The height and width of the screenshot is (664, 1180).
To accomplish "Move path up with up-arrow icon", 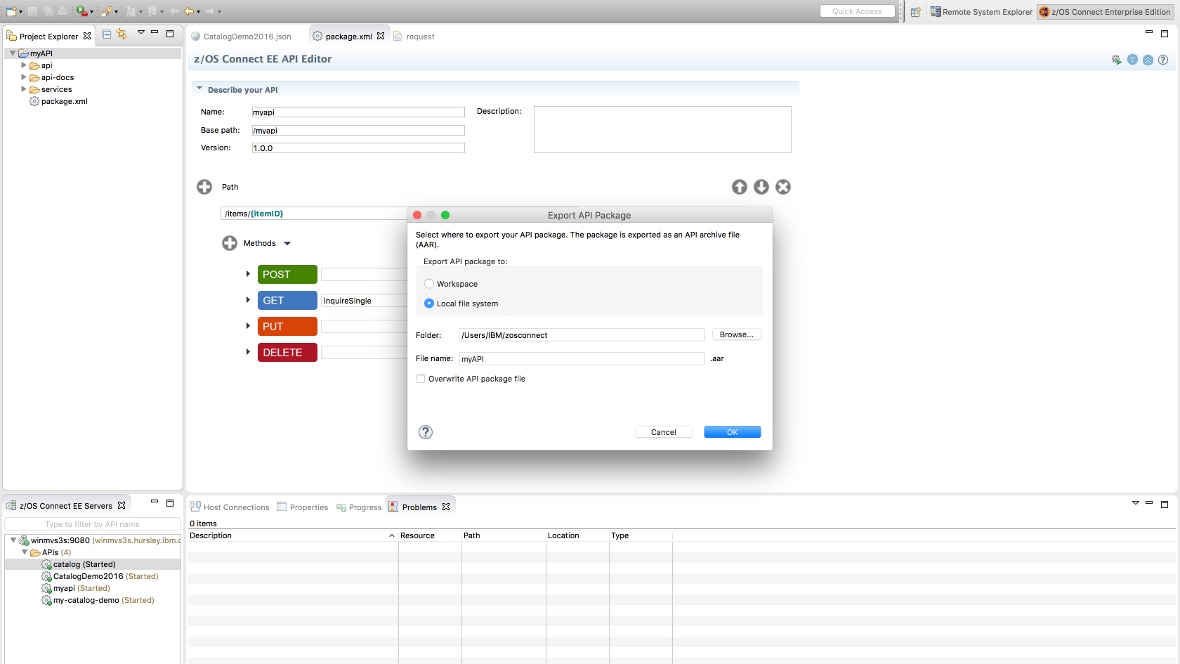I will tap(739, 187).
